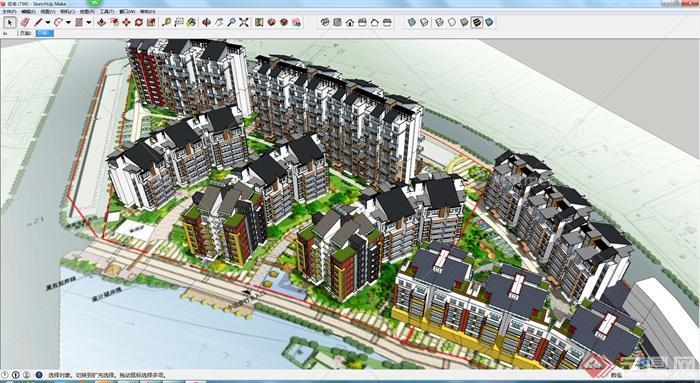The width and height of the screenshot is (700, 383).
Task: Open the Shapes tool dropdown arrow
Action: click(88, 22)
